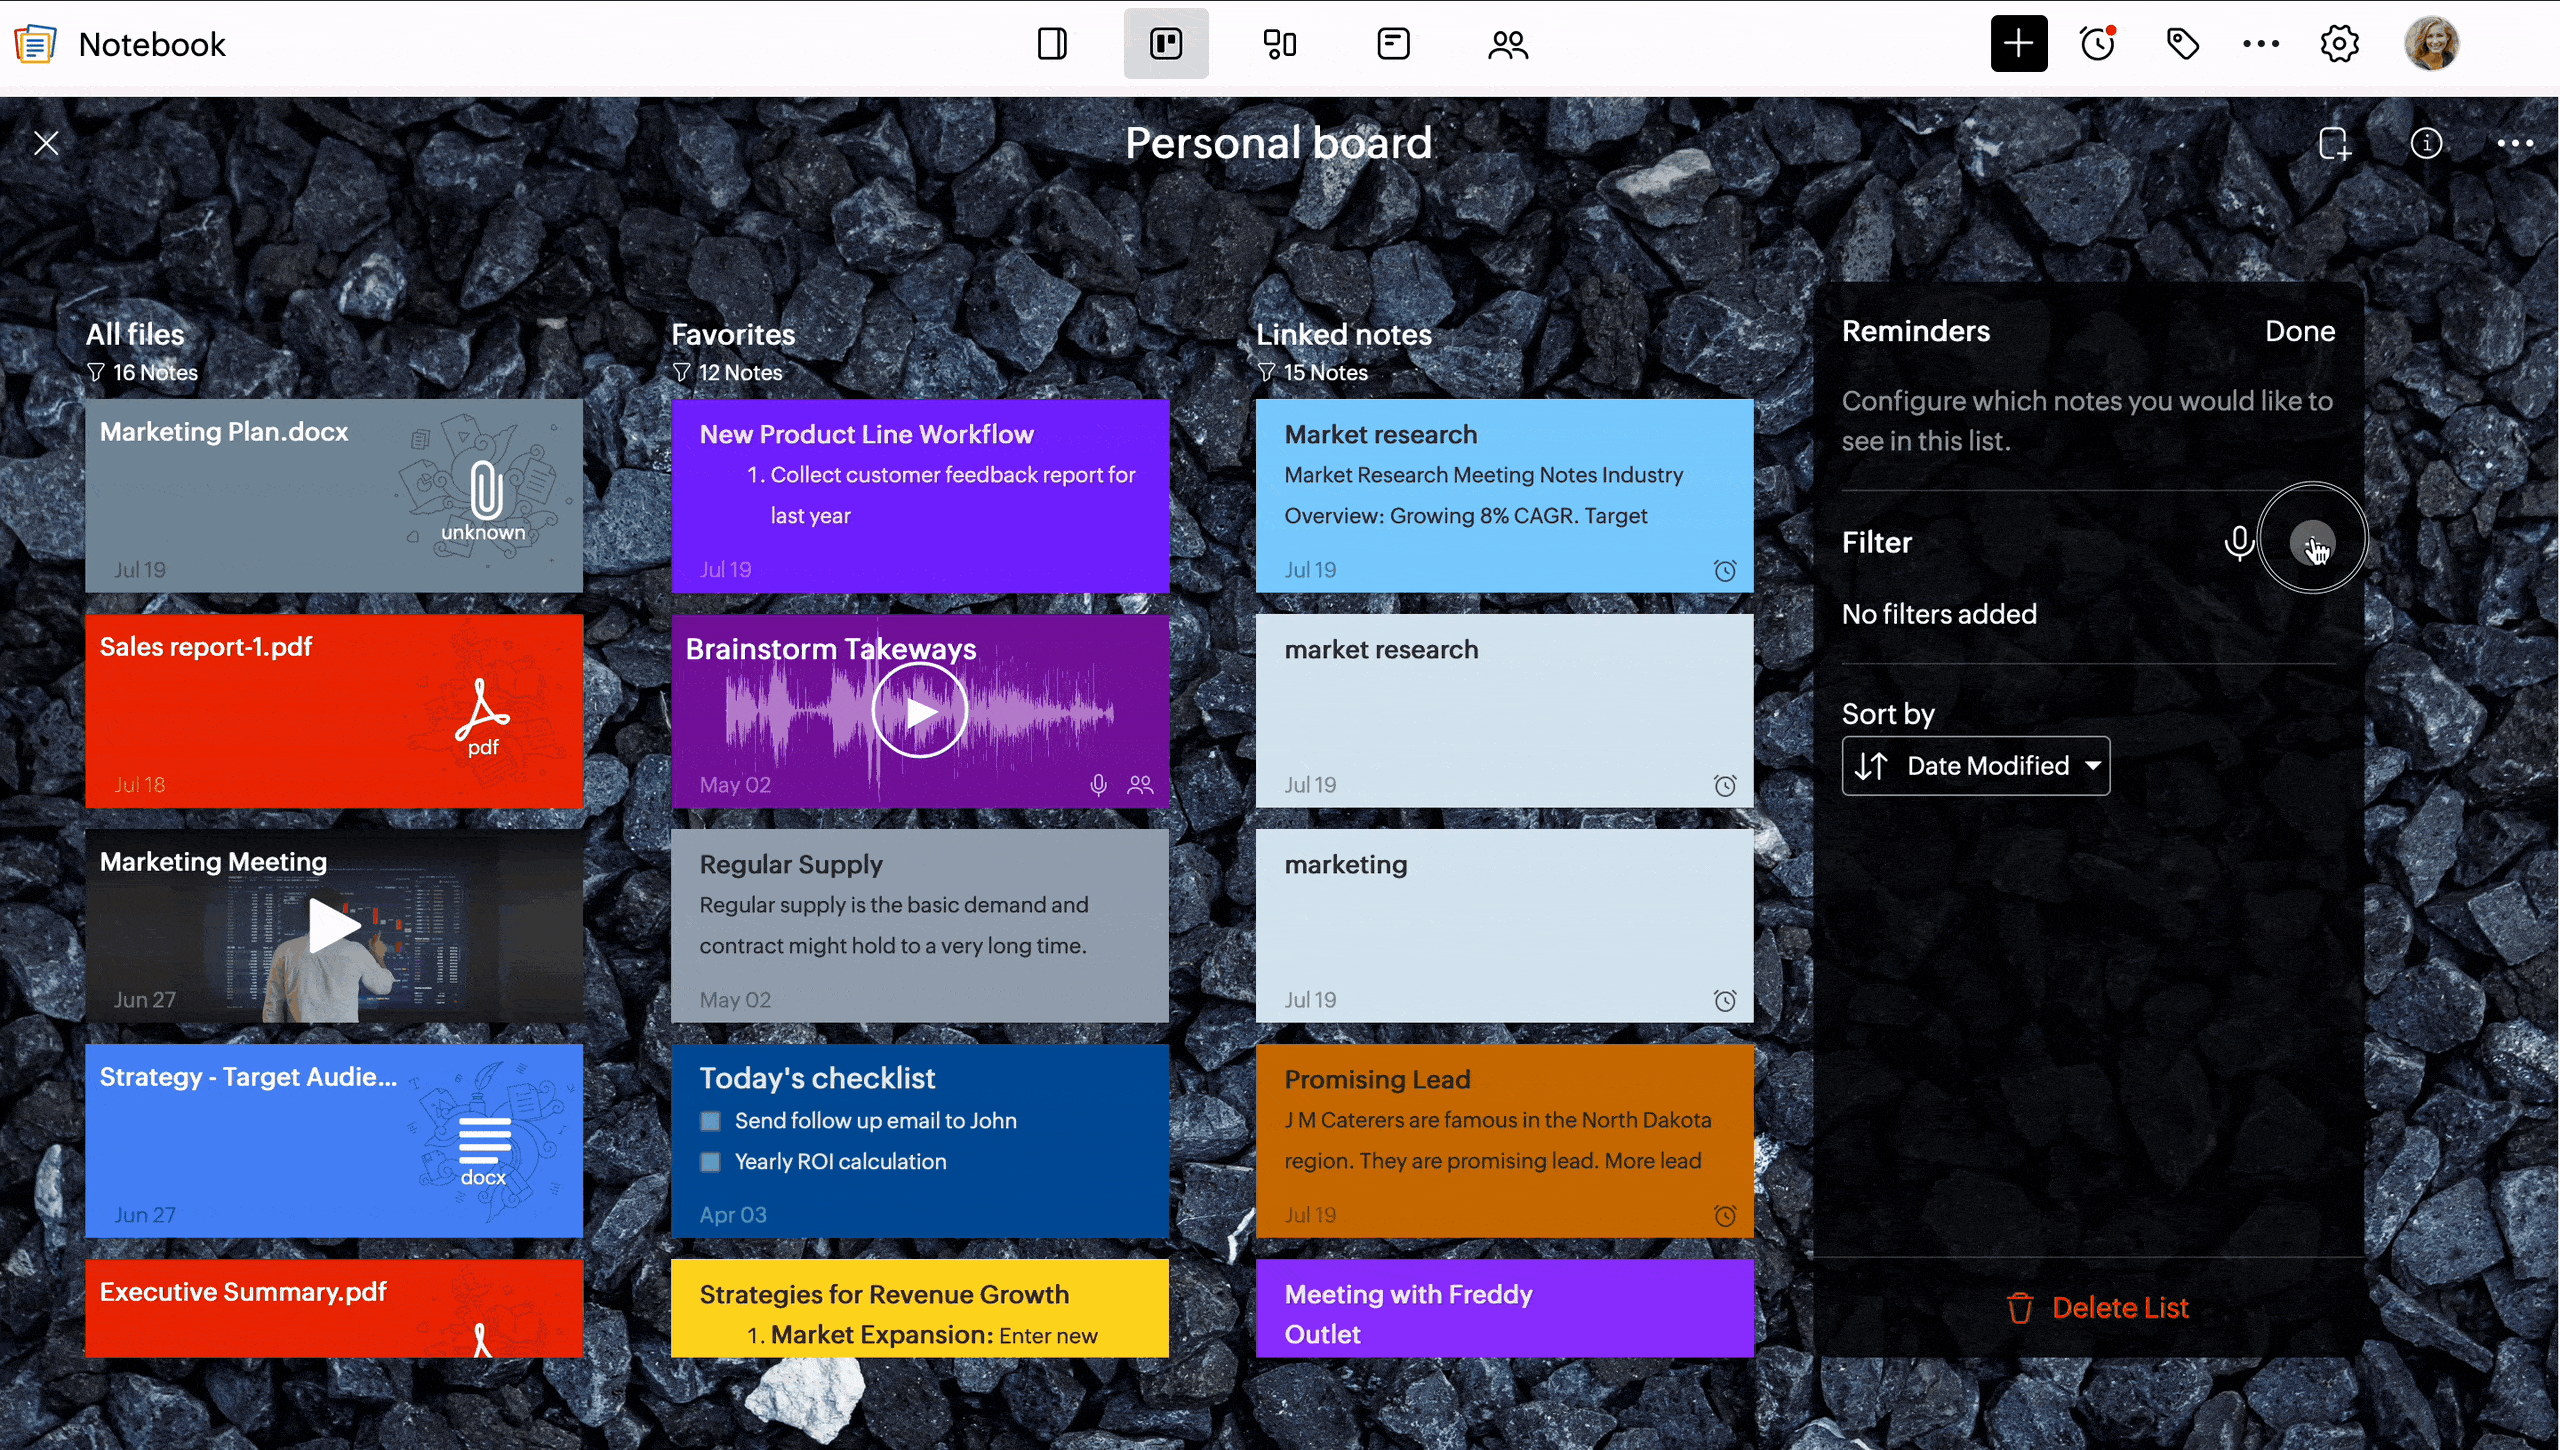Expand top toolbar more options ellipsis

click(2260, 44)
